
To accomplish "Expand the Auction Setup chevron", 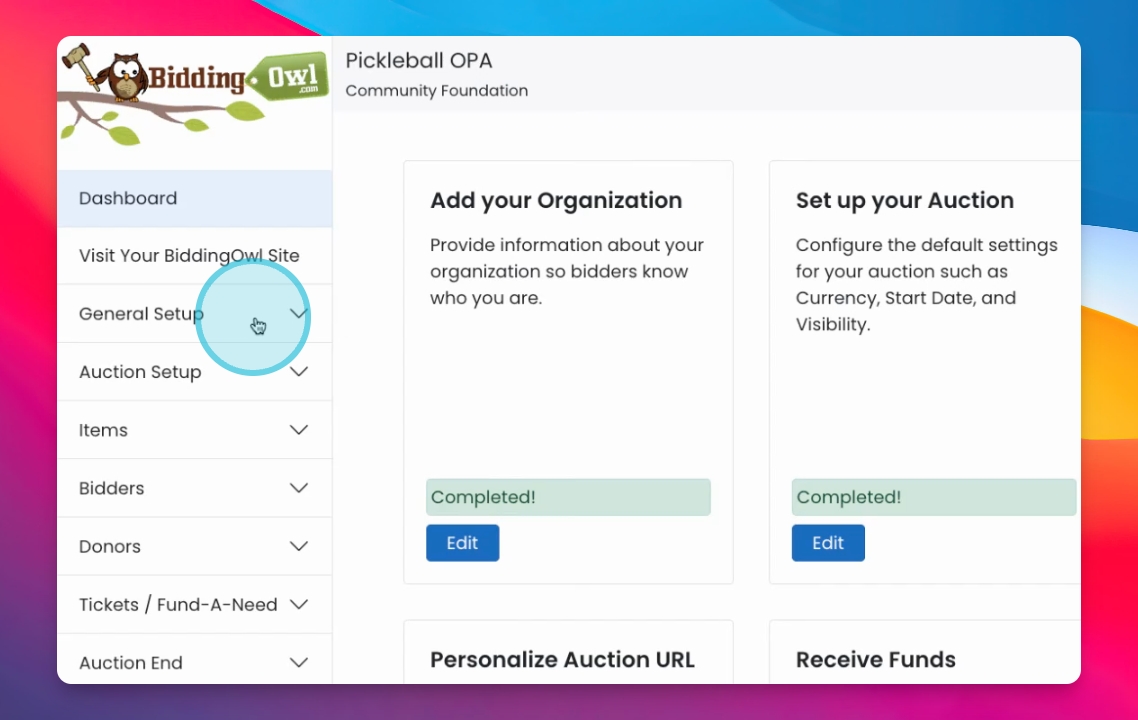I will pyautogui.click(x=298, y=372).
